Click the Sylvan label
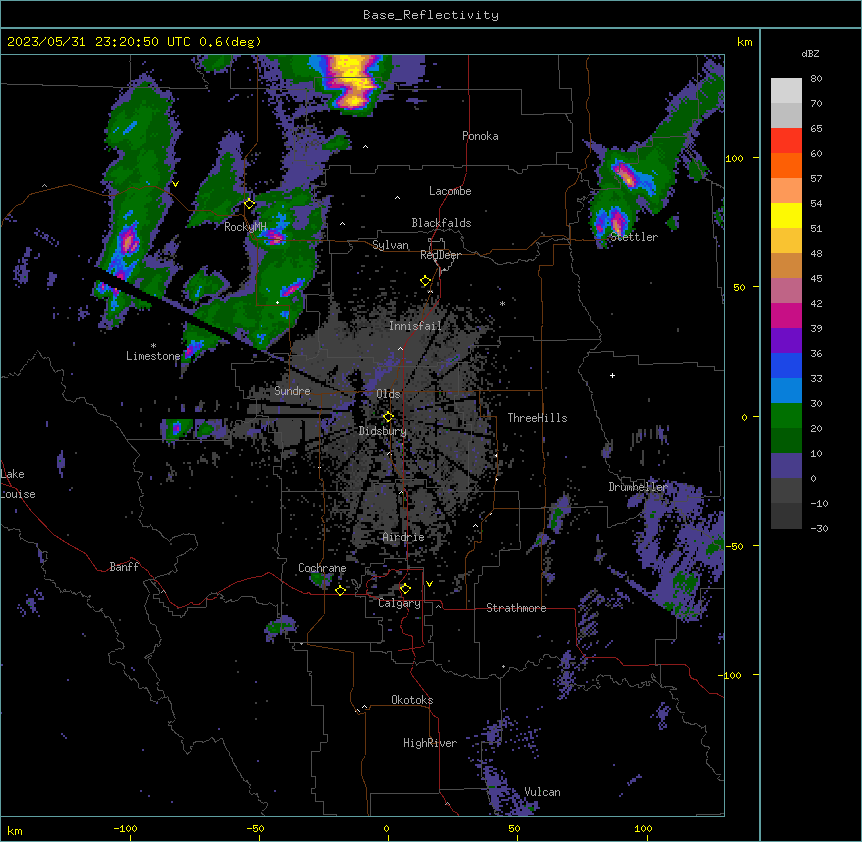862x842 pixels. click(390, 245)
